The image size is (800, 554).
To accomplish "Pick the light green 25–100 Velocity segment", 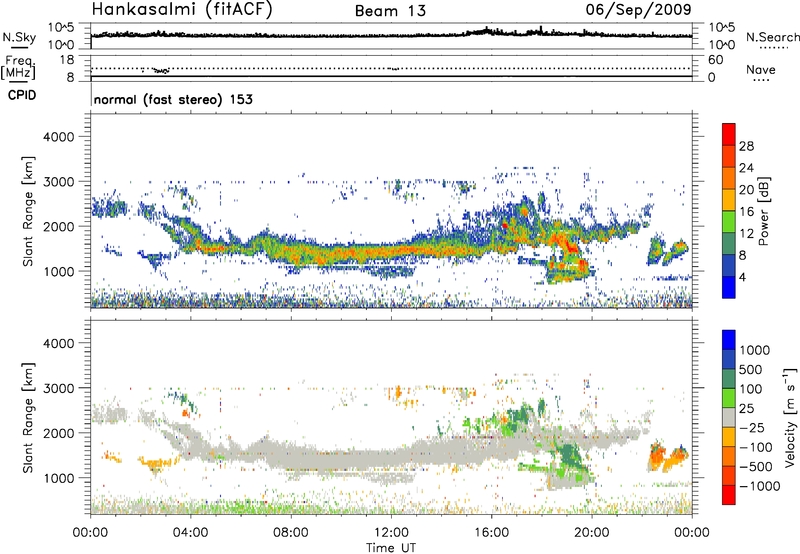I will 729,398.
